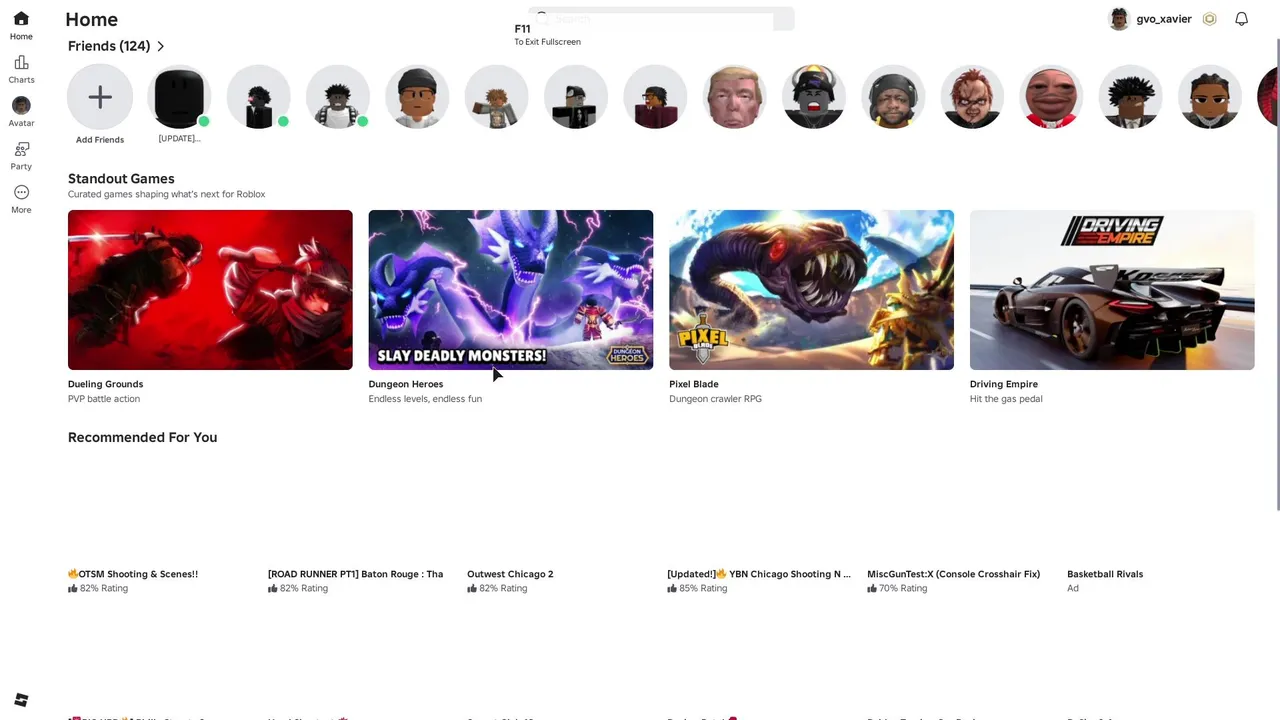Open Outwest Chicago 2 game
1280x720 pixels.
tap(510, 574)
